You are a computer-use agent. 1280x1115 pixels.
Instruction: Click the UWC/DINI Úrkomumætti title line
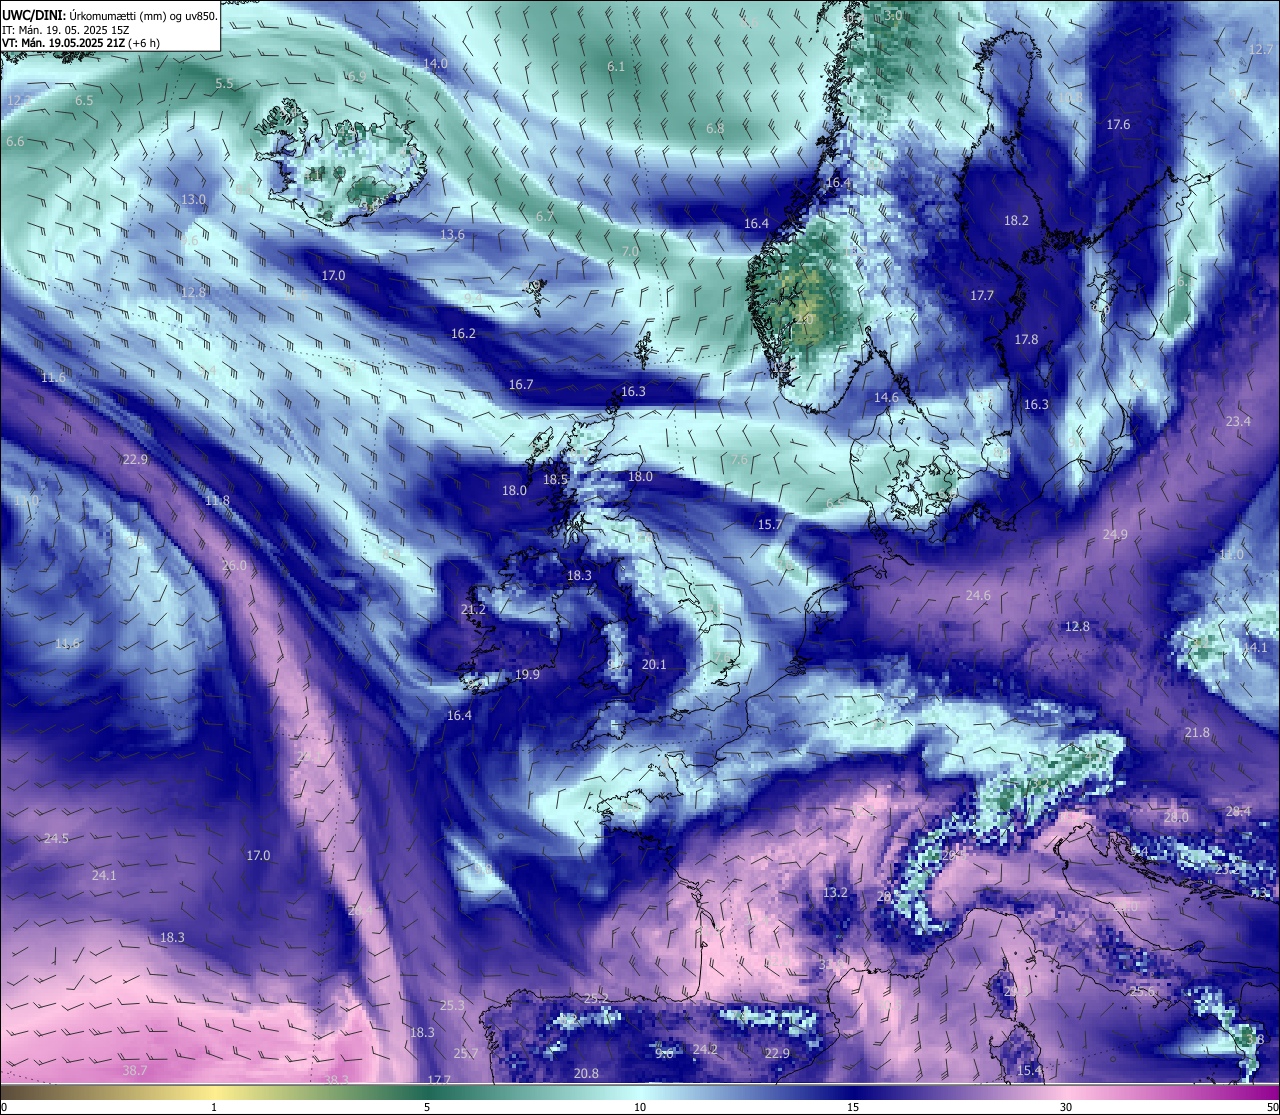(110, 15)
